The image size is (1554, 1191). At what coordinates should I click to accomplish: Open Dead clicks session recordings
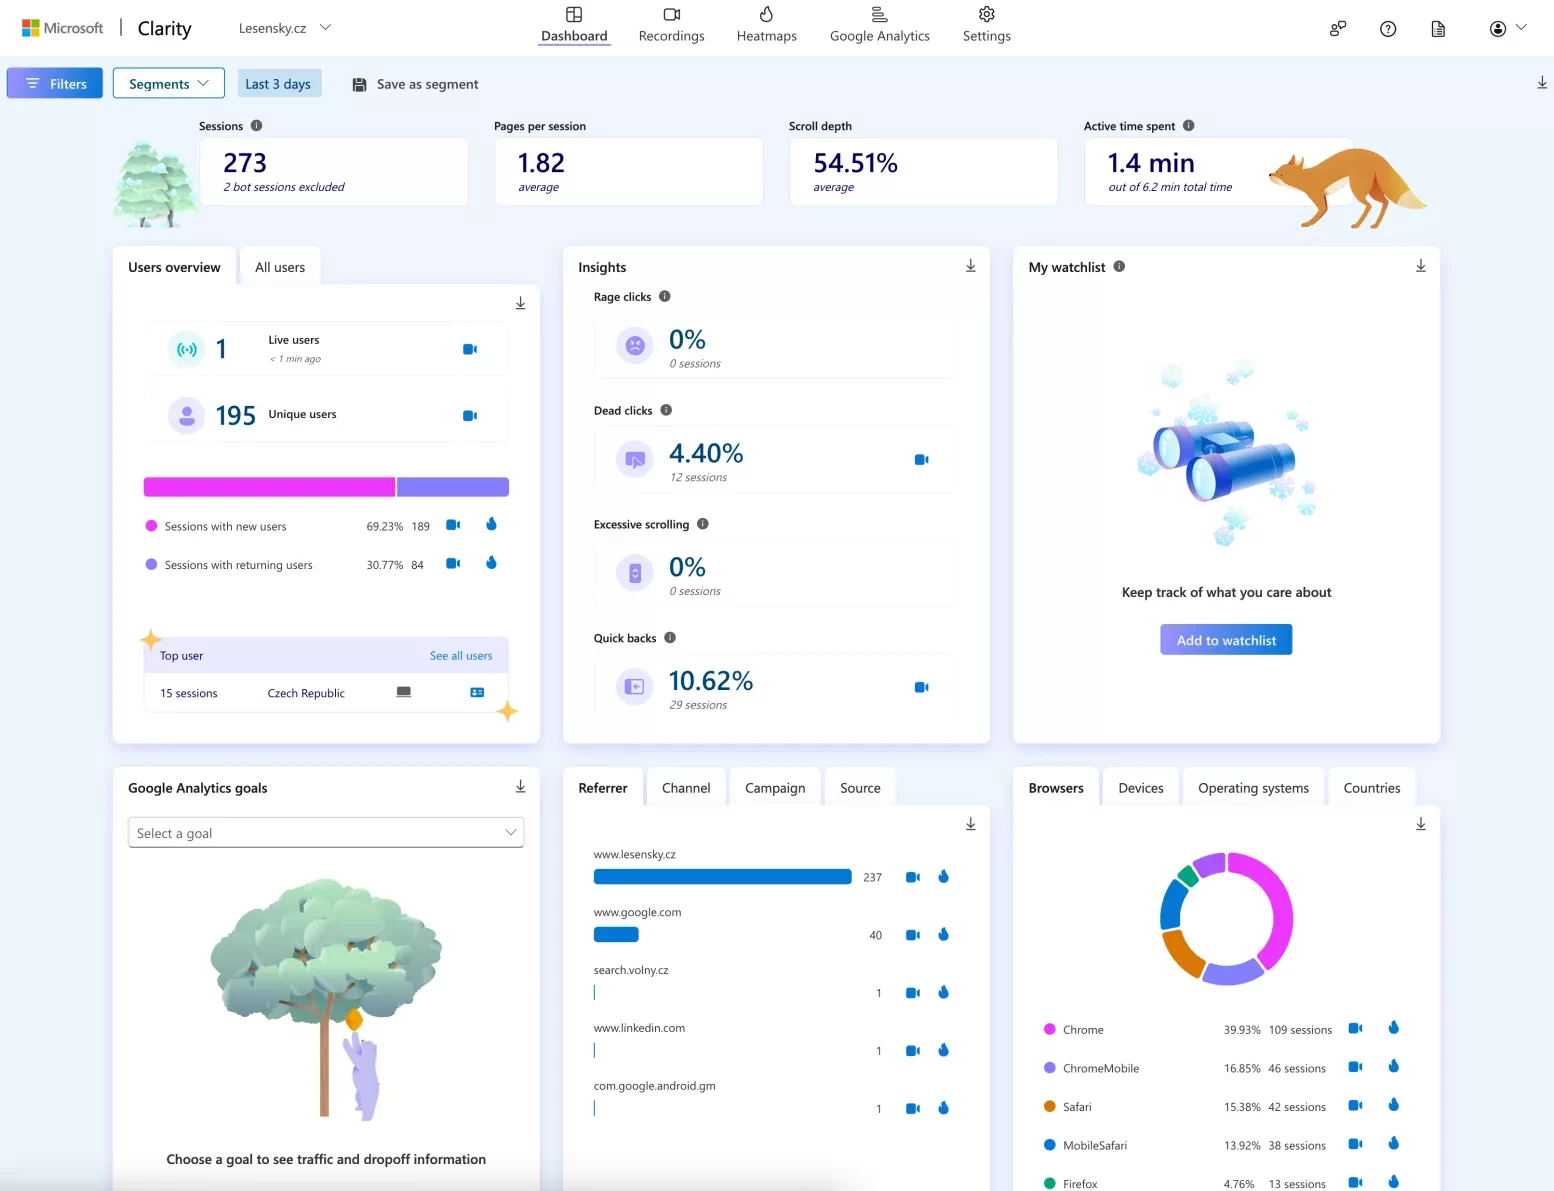pyautogui.click(x=922, y=460)
